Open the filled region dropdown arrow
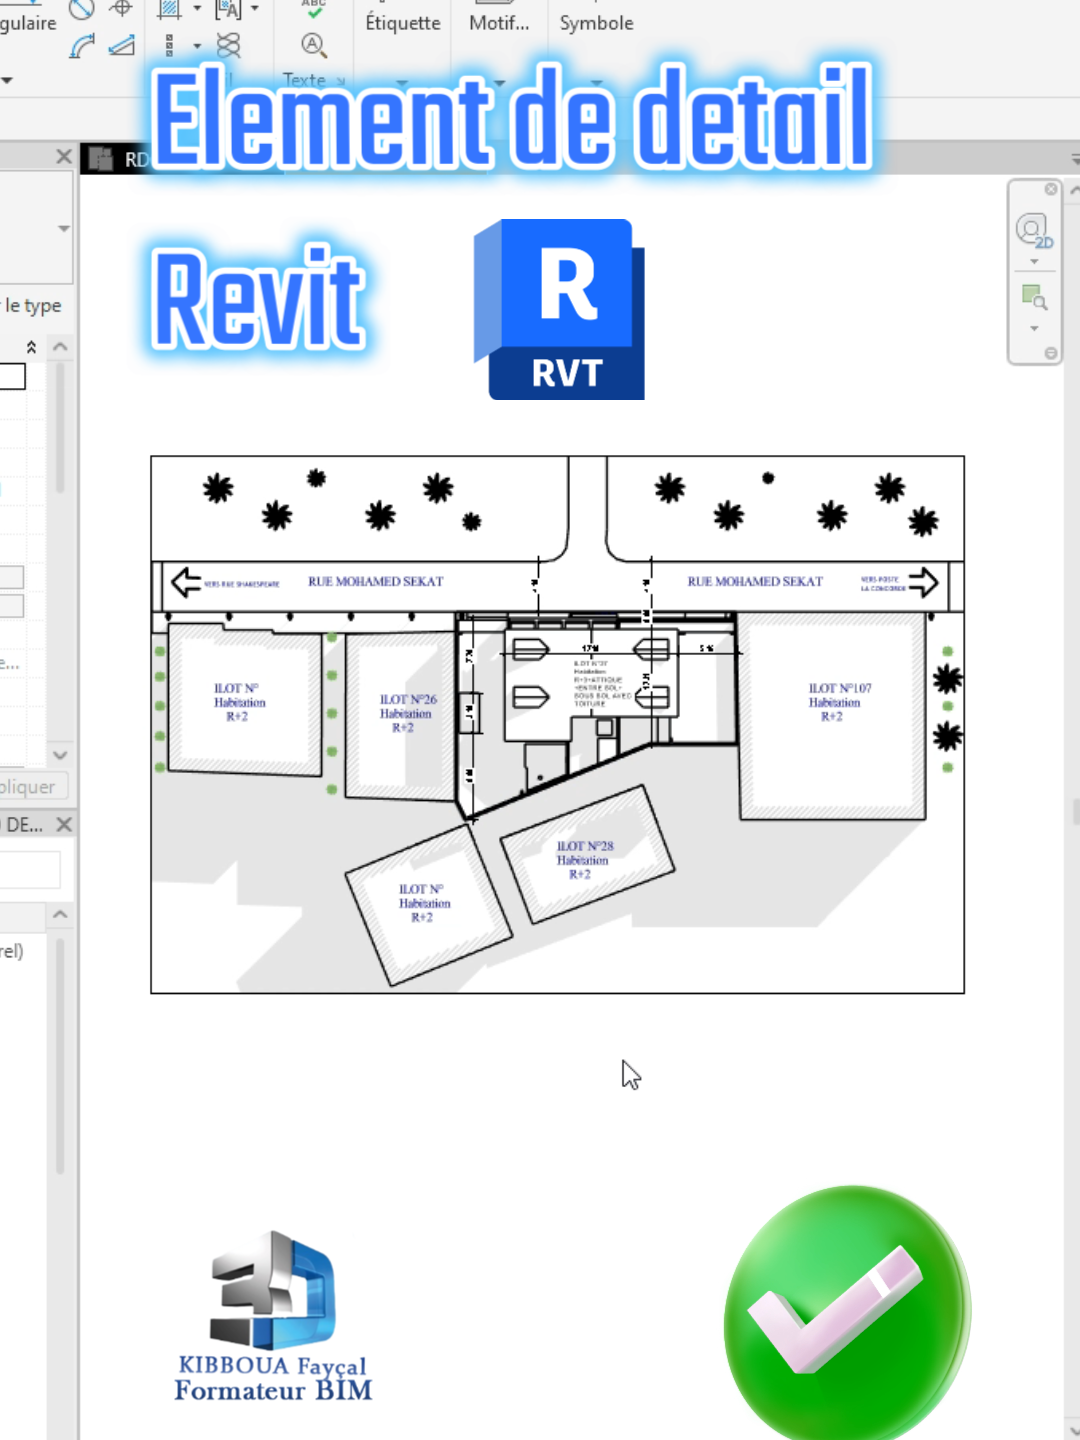The height and width of the screenshot is (1440, 1080). 197,9
